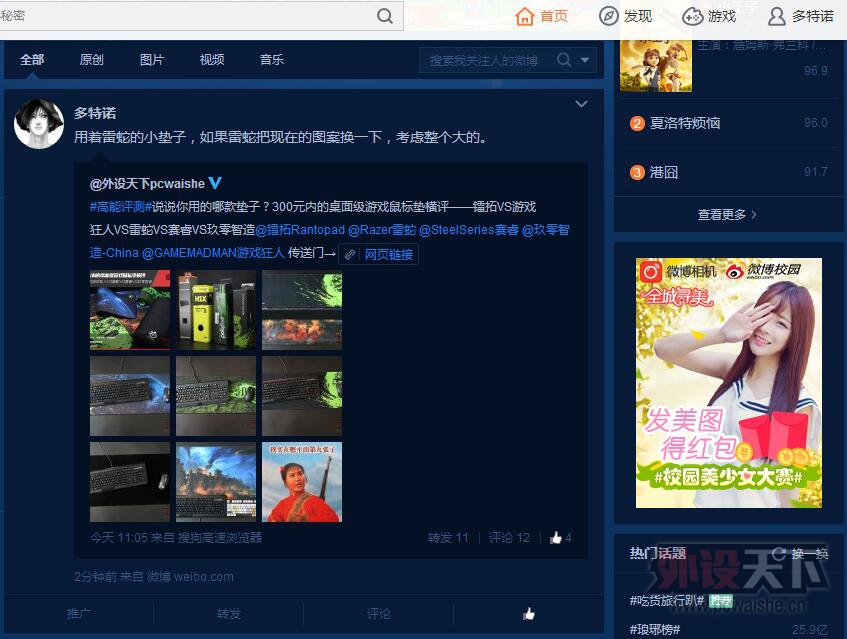Open the search filter dropdown arrow
Viewport: 847px width, 639px height.
click(x=585, y=60)
